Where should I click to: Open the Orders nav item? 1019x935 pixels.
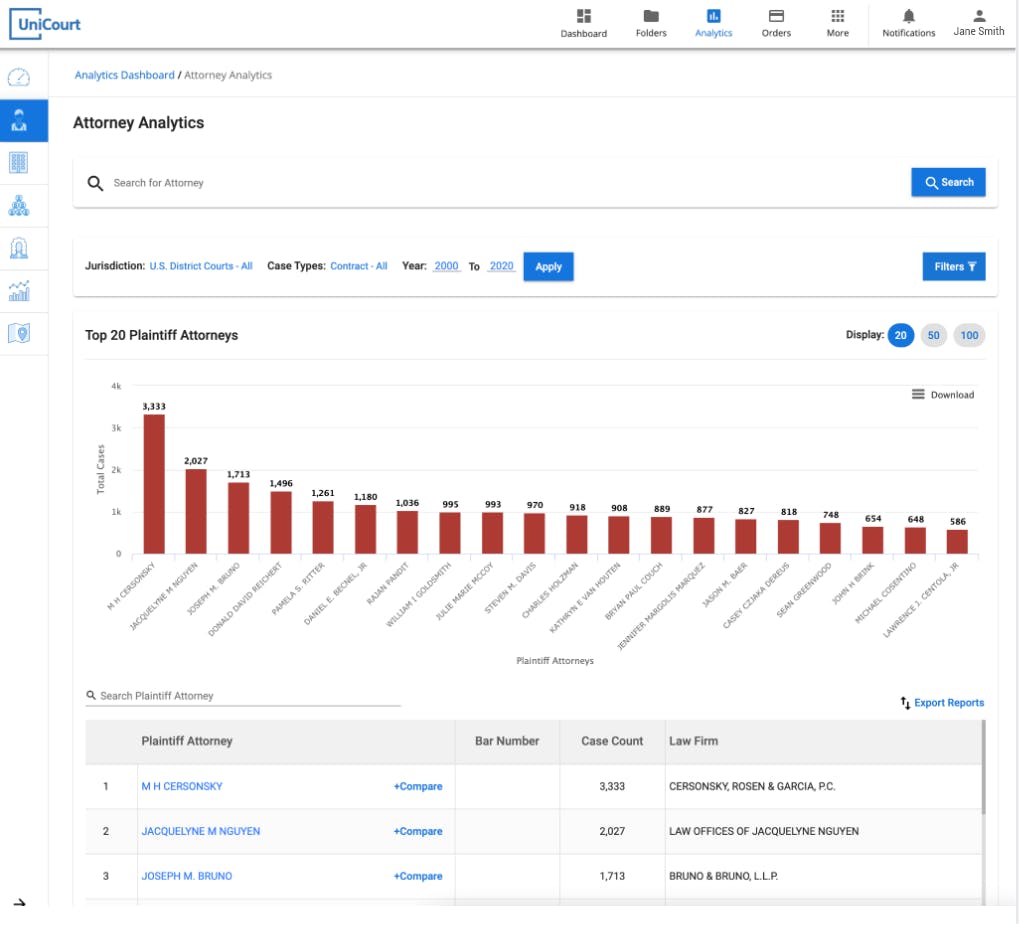pyautogui.click(x=776, y=23)
